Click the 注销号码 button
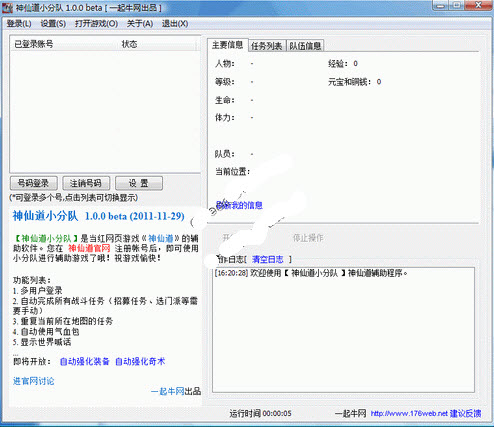The height and width of the screenshot is (427, 494). (86, 183)
